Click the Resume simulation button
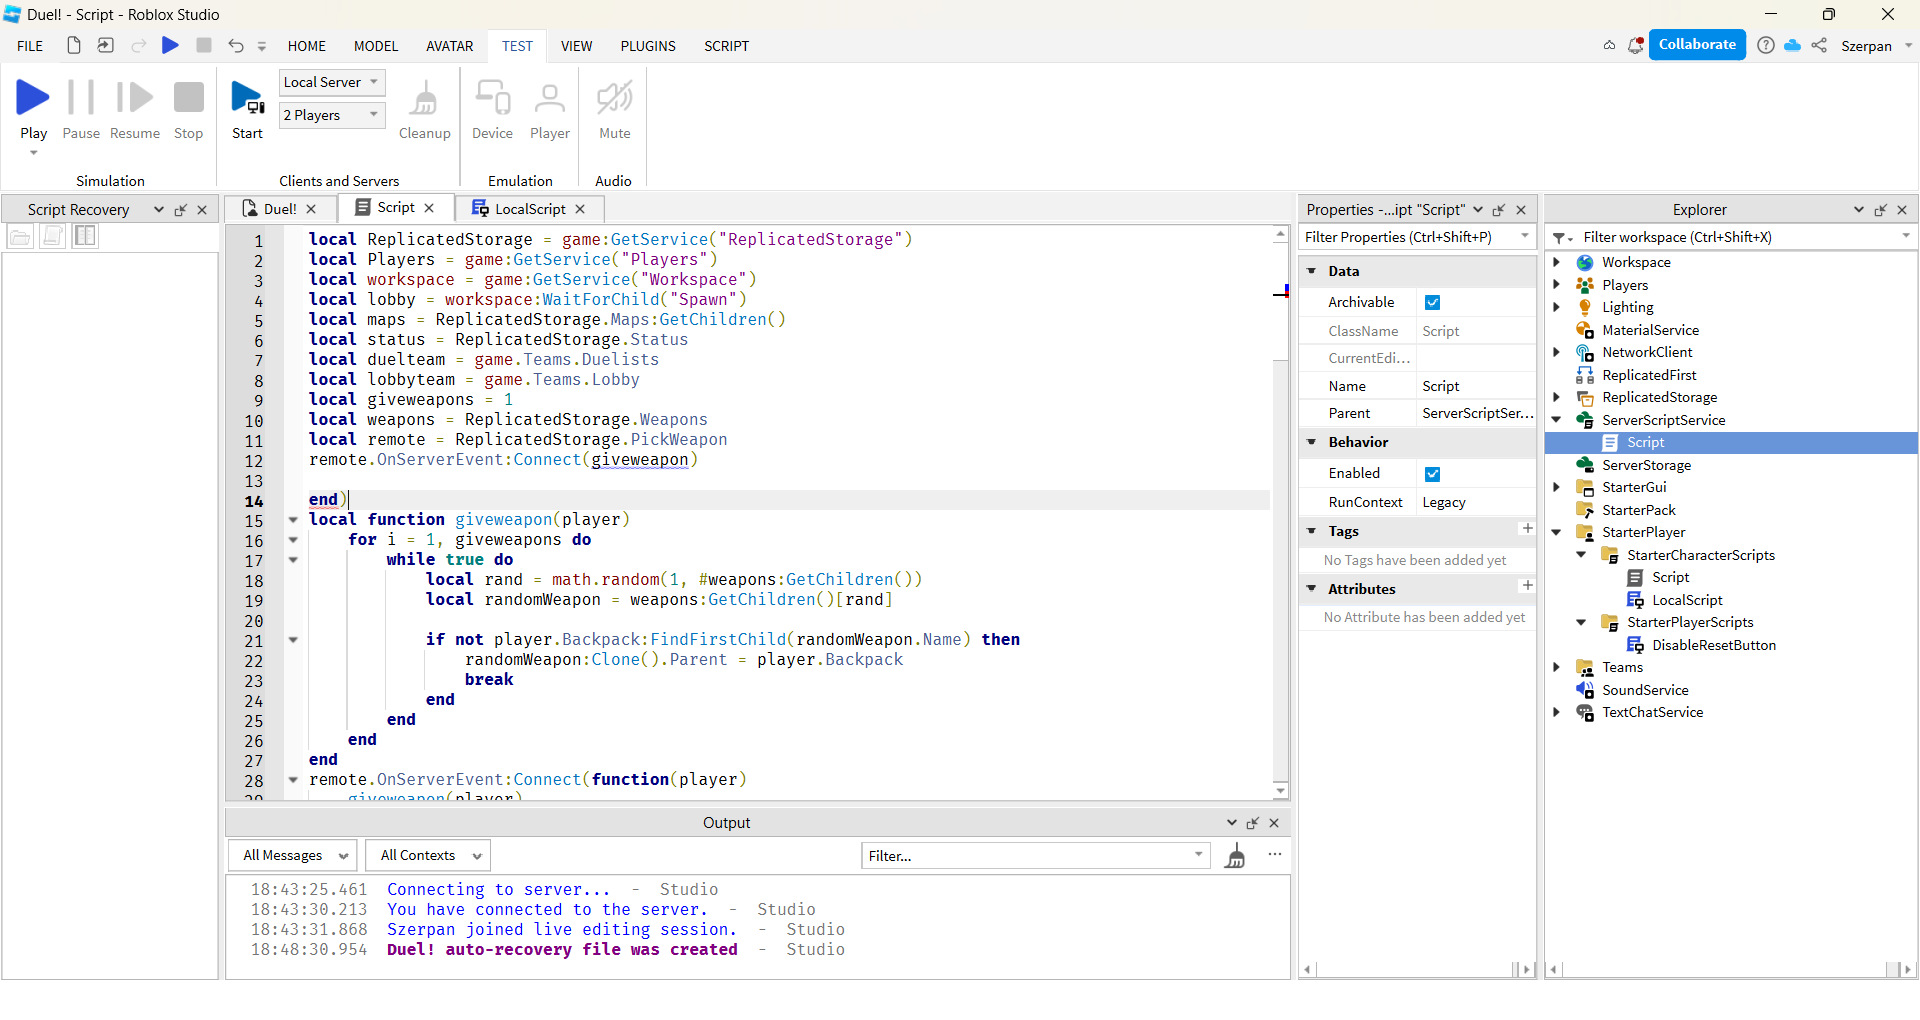 (135, 109)
